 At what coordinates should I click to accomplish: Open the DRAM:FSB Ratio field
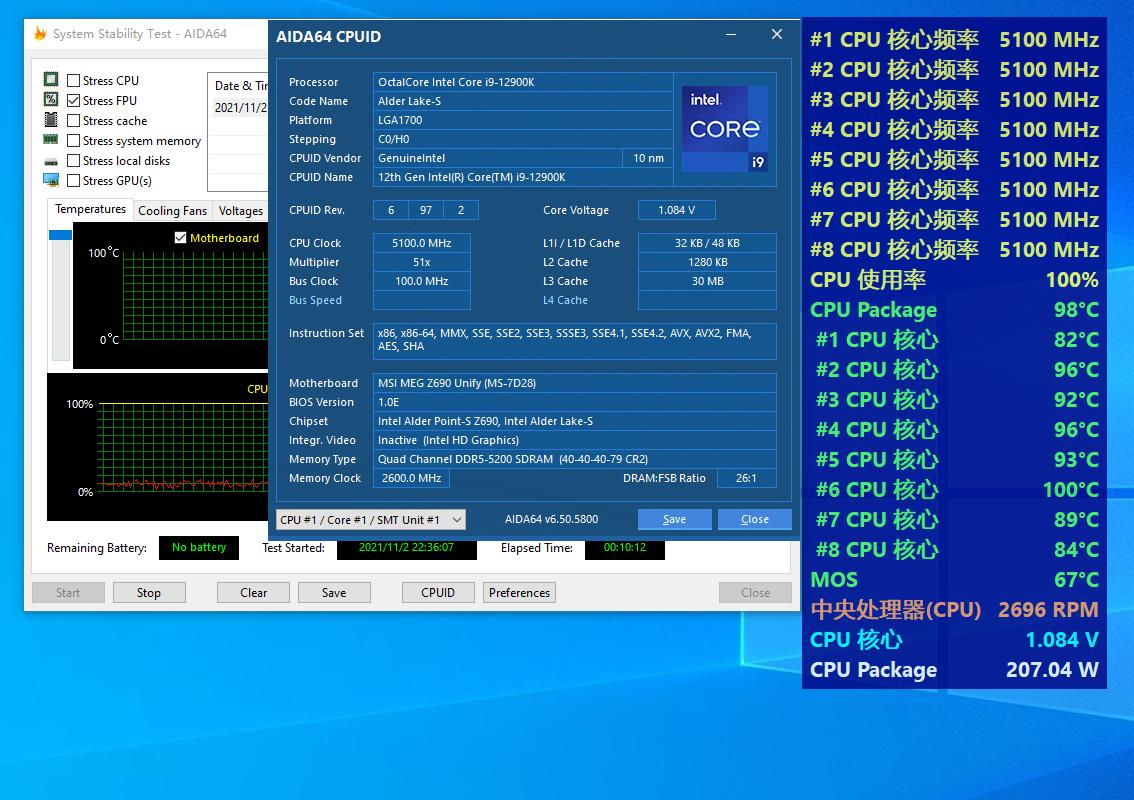746,478
